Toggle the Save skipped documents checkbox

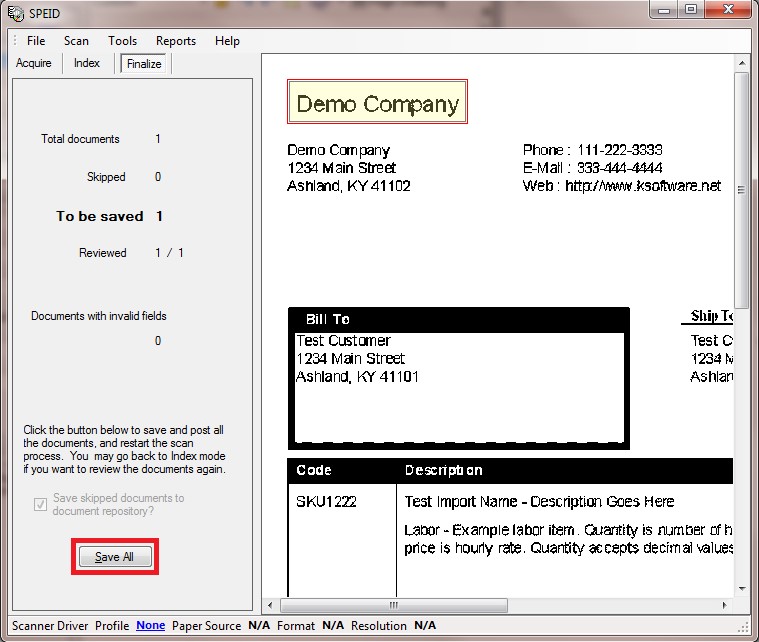tap(41, 504)
